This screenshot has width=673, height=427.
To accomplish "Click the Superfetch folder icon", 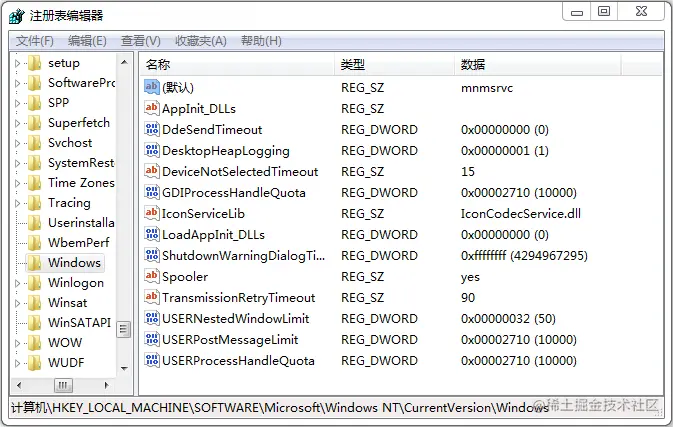I will (x=34, y=123).
